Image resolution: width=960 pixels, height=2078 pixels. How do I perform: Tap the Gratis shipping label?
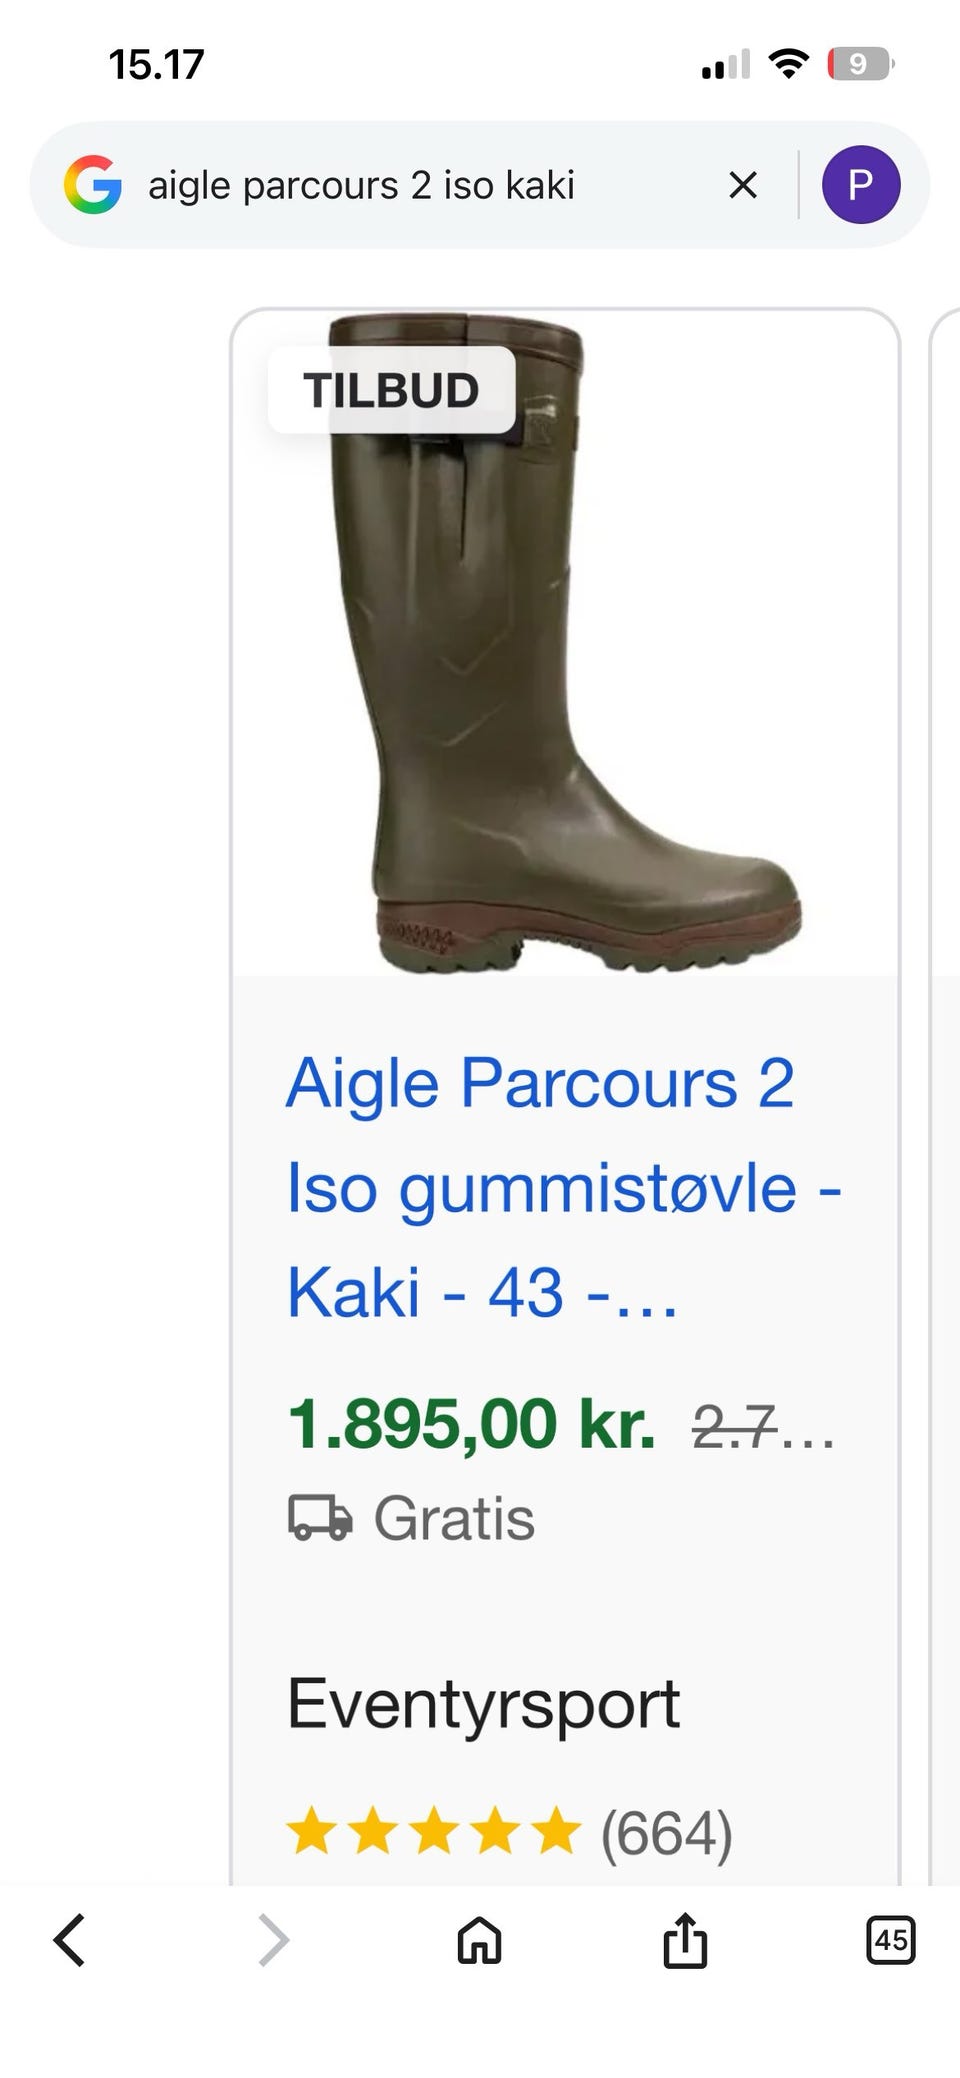[x=454, y=1519]
